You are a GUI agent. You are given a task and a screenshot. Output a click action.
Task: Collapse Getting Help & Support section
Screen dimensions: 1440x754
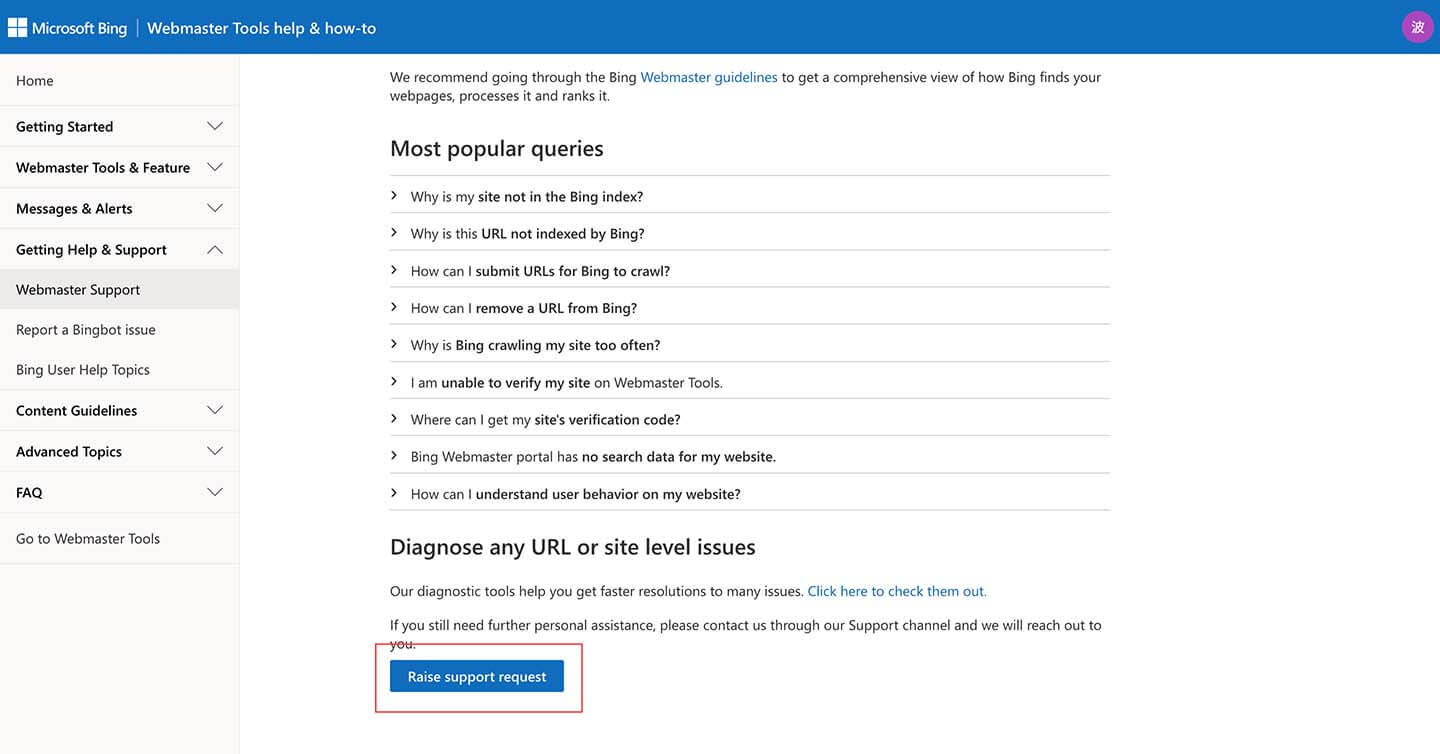(120, 250)
